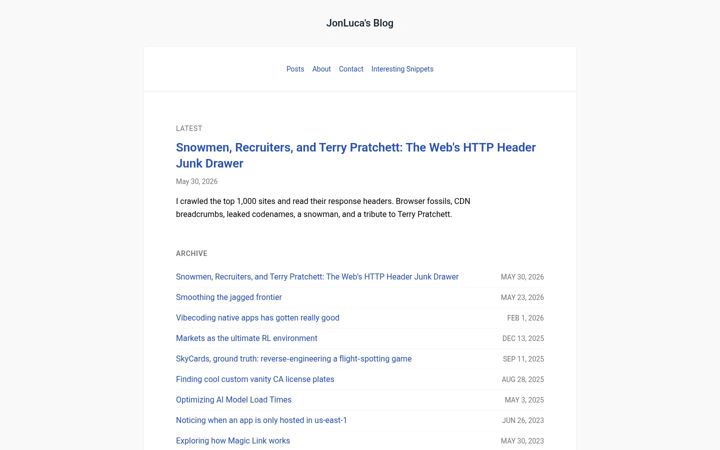Image resolution: width=720 pixels, height=450 pixels.
Task: Open Vibecoding native apps has gotten really good
Action: [258, 318]
